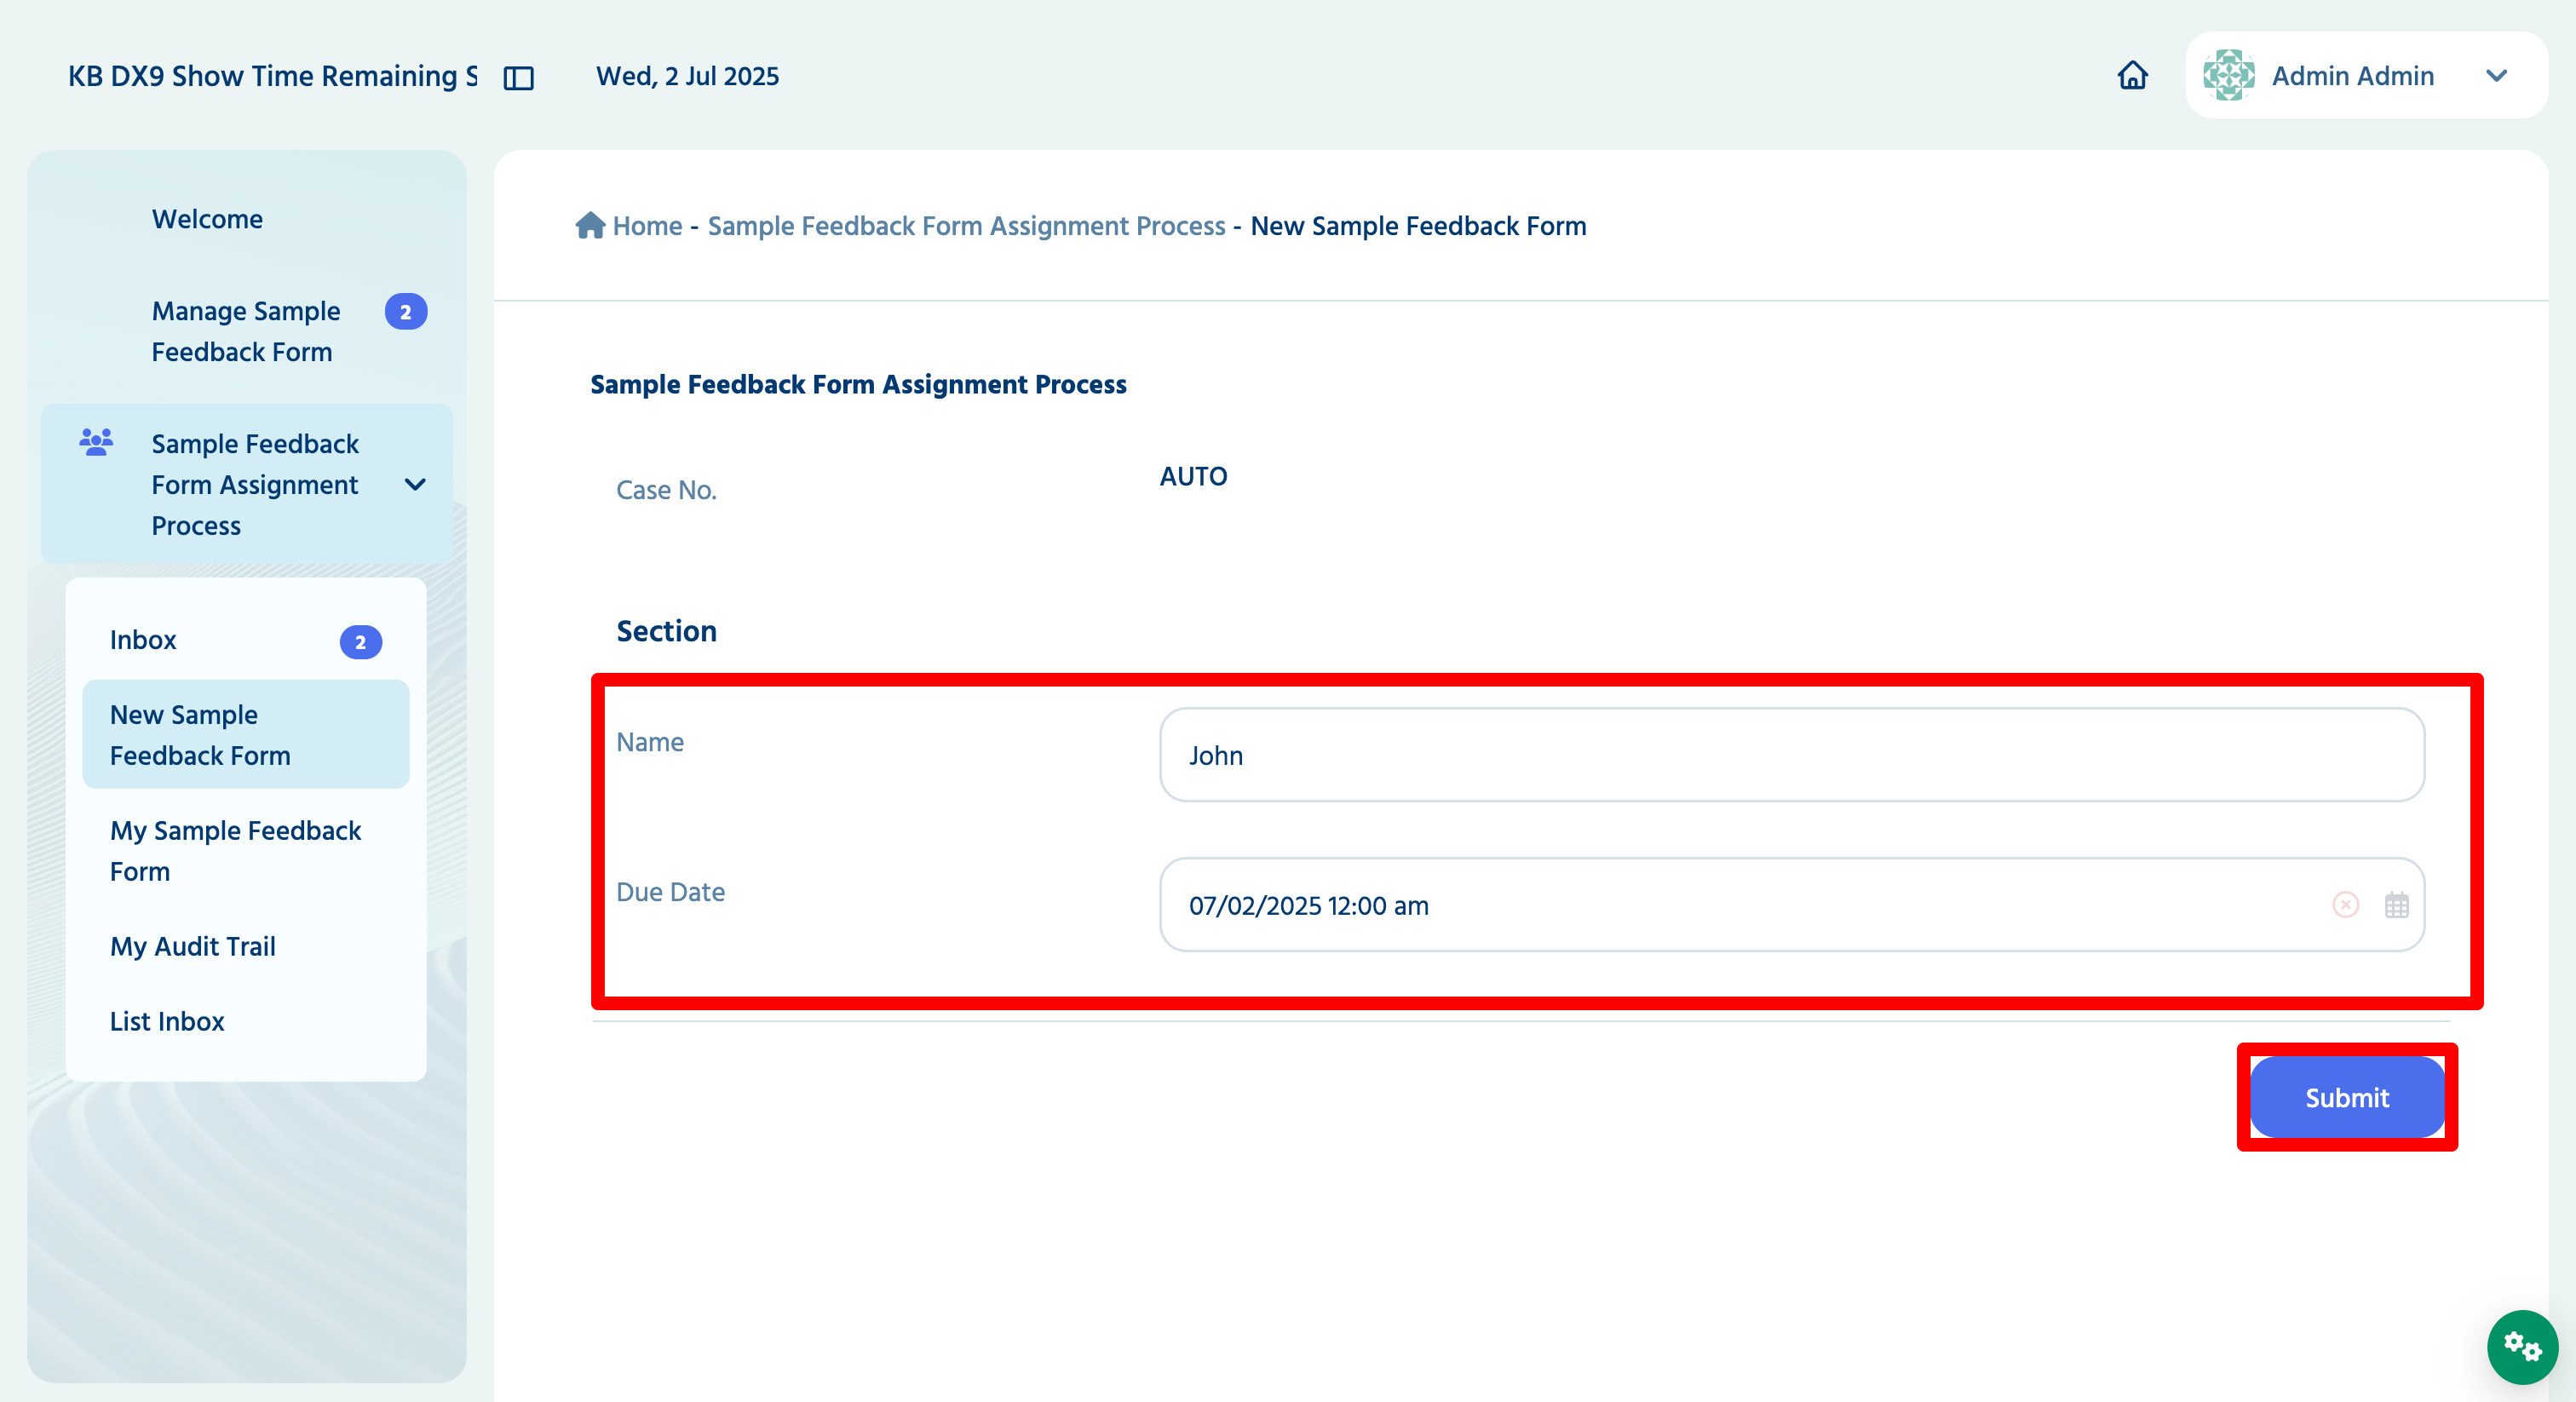Click the Sample Feedback Form Assignment Process menu label
Screen dimensions: 2576x1402
(x=255, y=485)
